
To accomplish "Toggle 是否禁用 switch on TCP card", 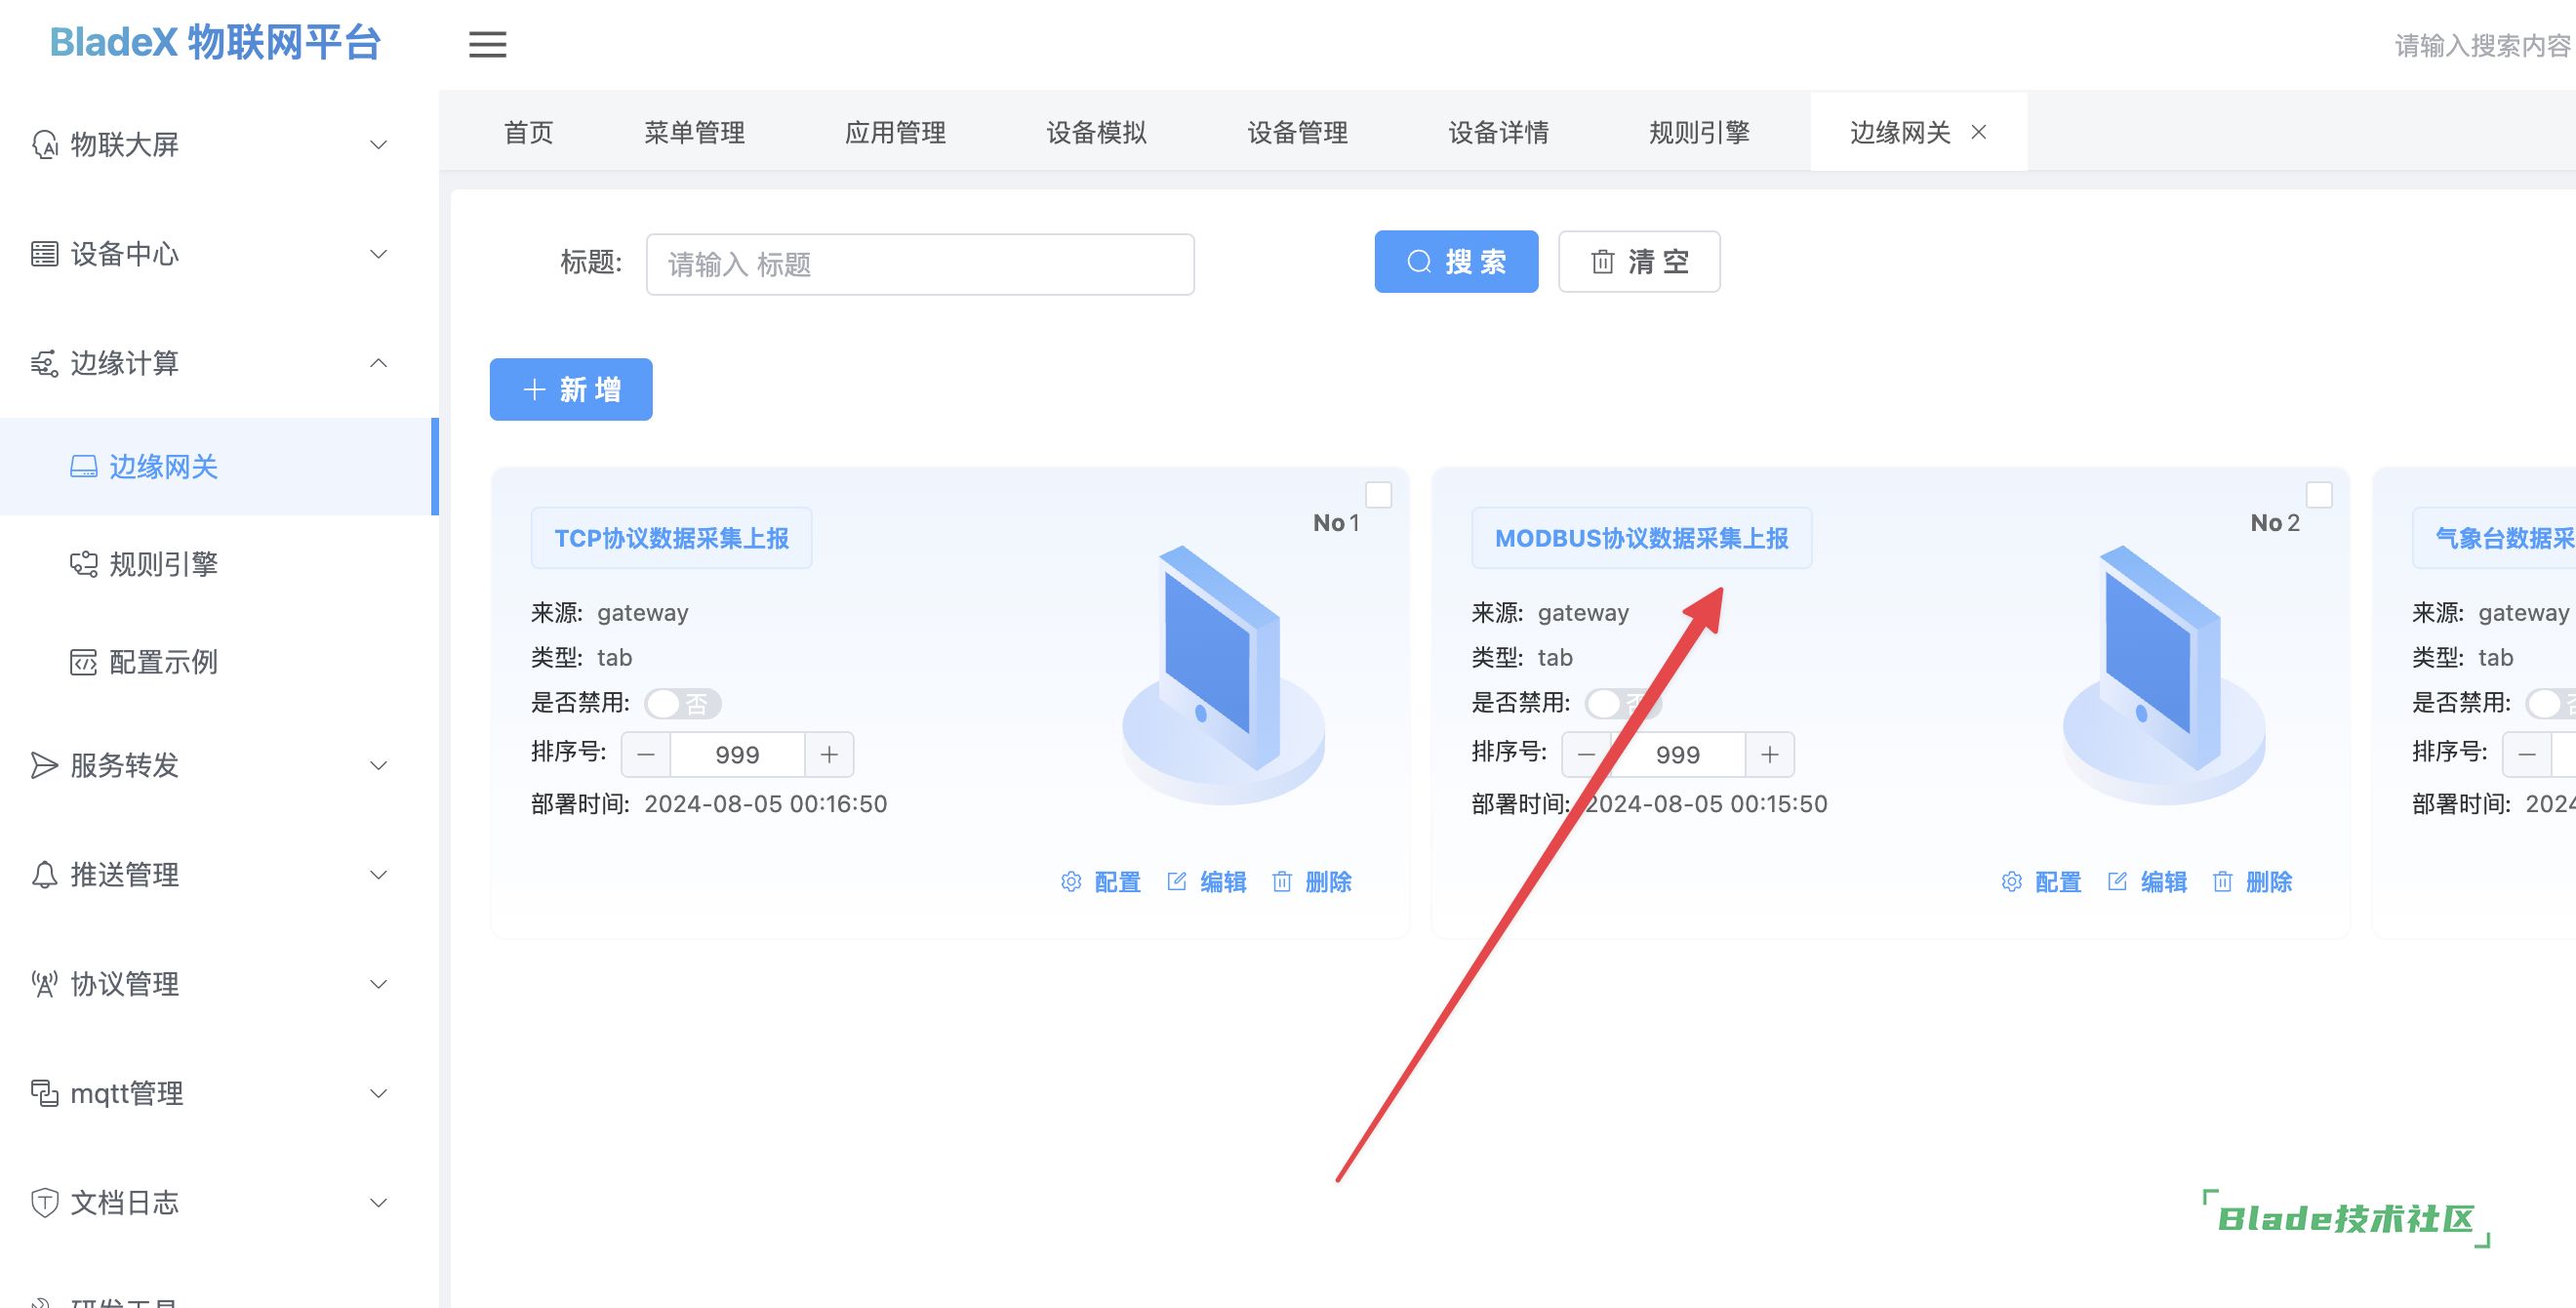I will (682, 703).
